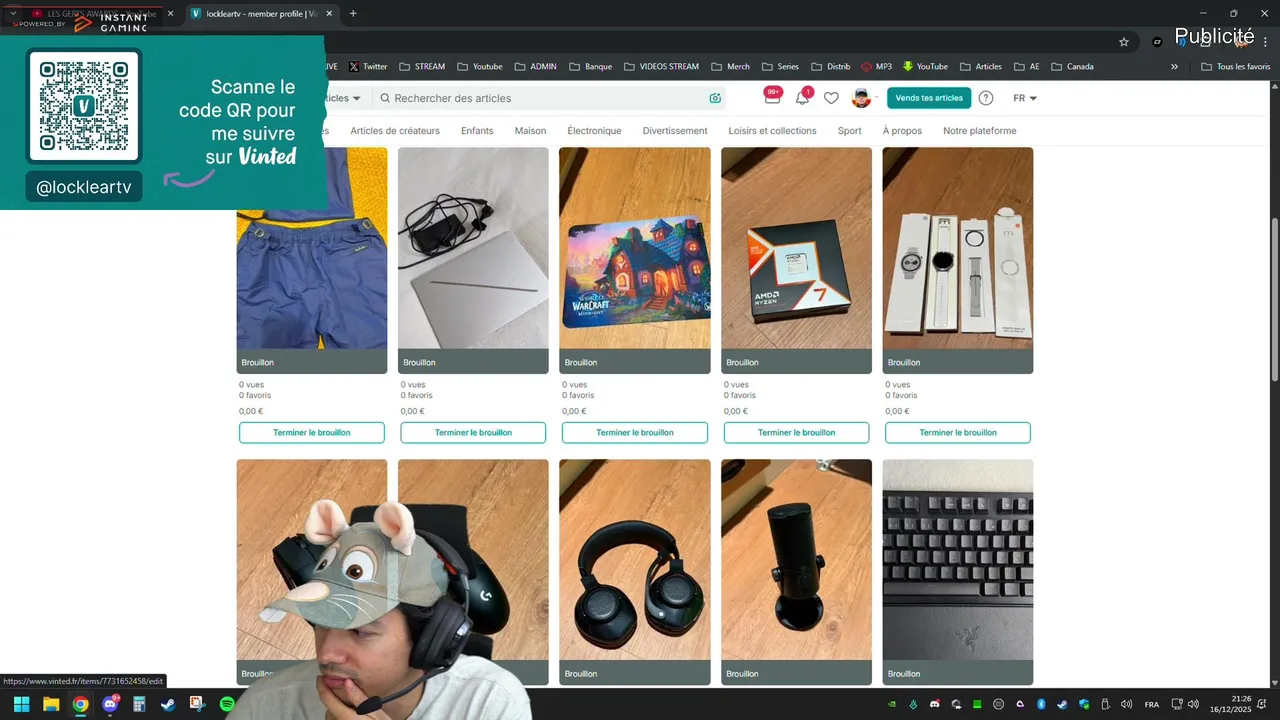Open the Électronique category

(x=594, y=131)
